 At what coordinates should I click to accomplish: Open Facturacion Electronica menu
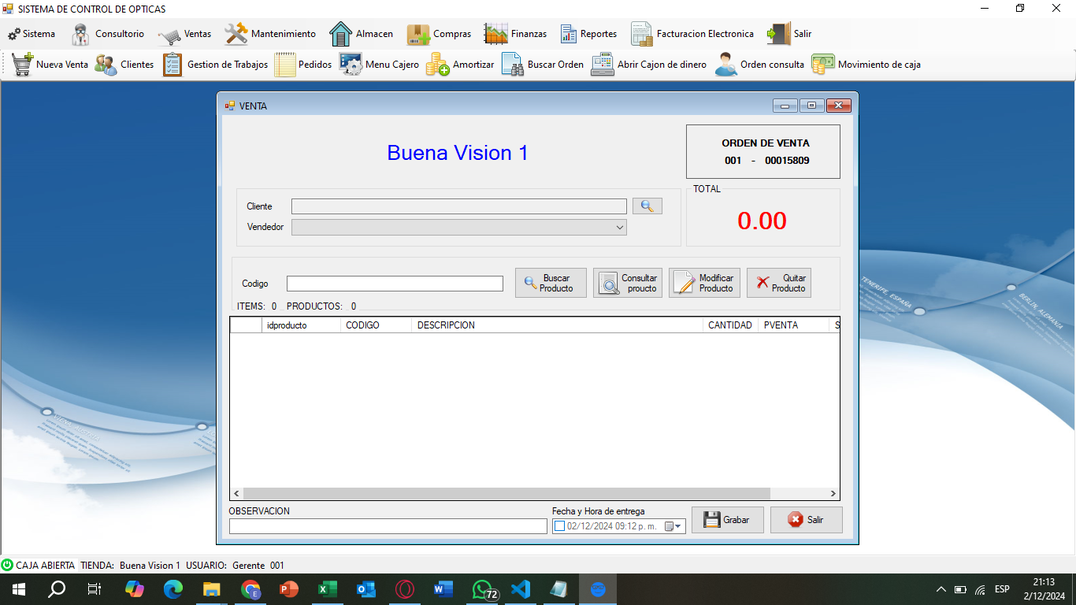692,34
